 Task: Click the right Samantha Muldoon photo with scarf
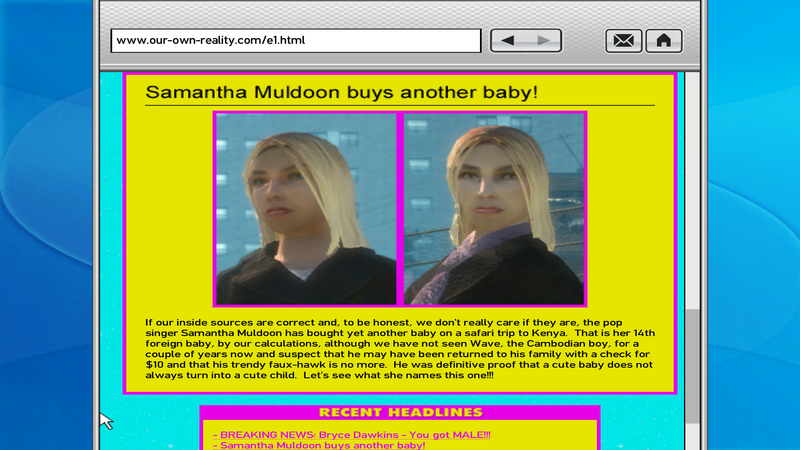[494, 209]
